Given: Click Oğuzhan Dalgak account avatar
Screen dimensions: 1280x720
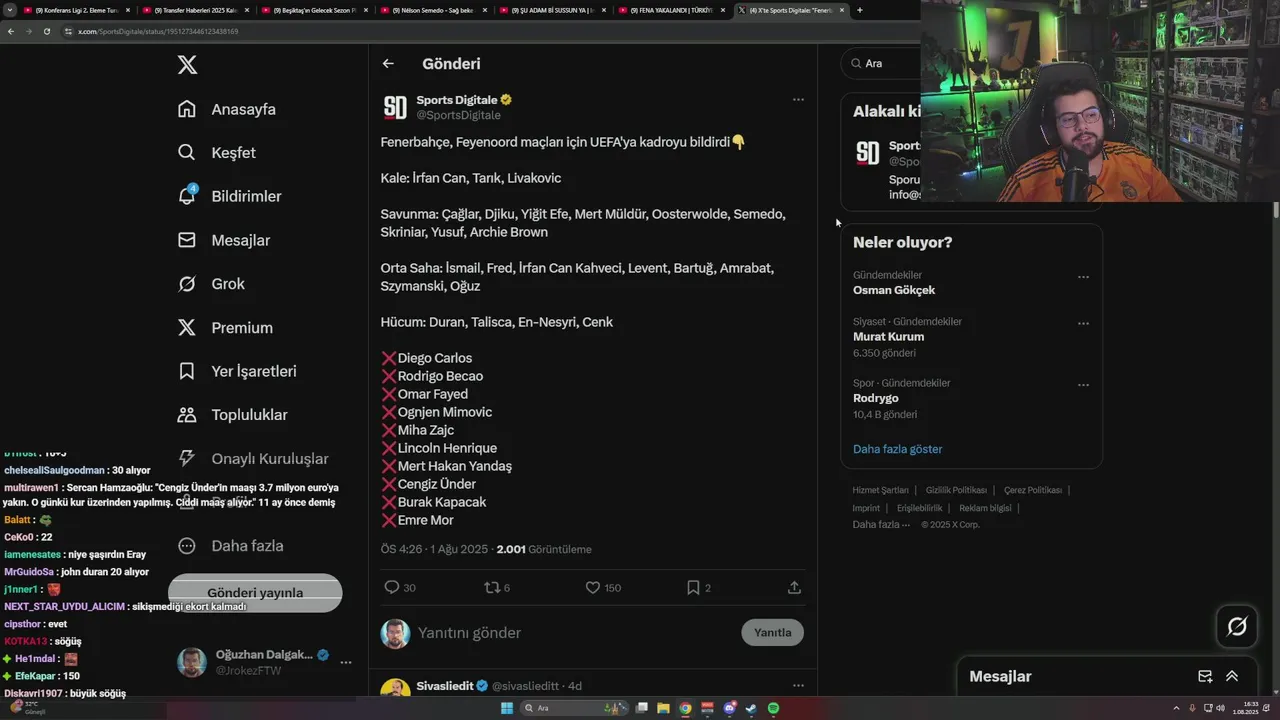Looking at the screenshot, I should [192, 662].
